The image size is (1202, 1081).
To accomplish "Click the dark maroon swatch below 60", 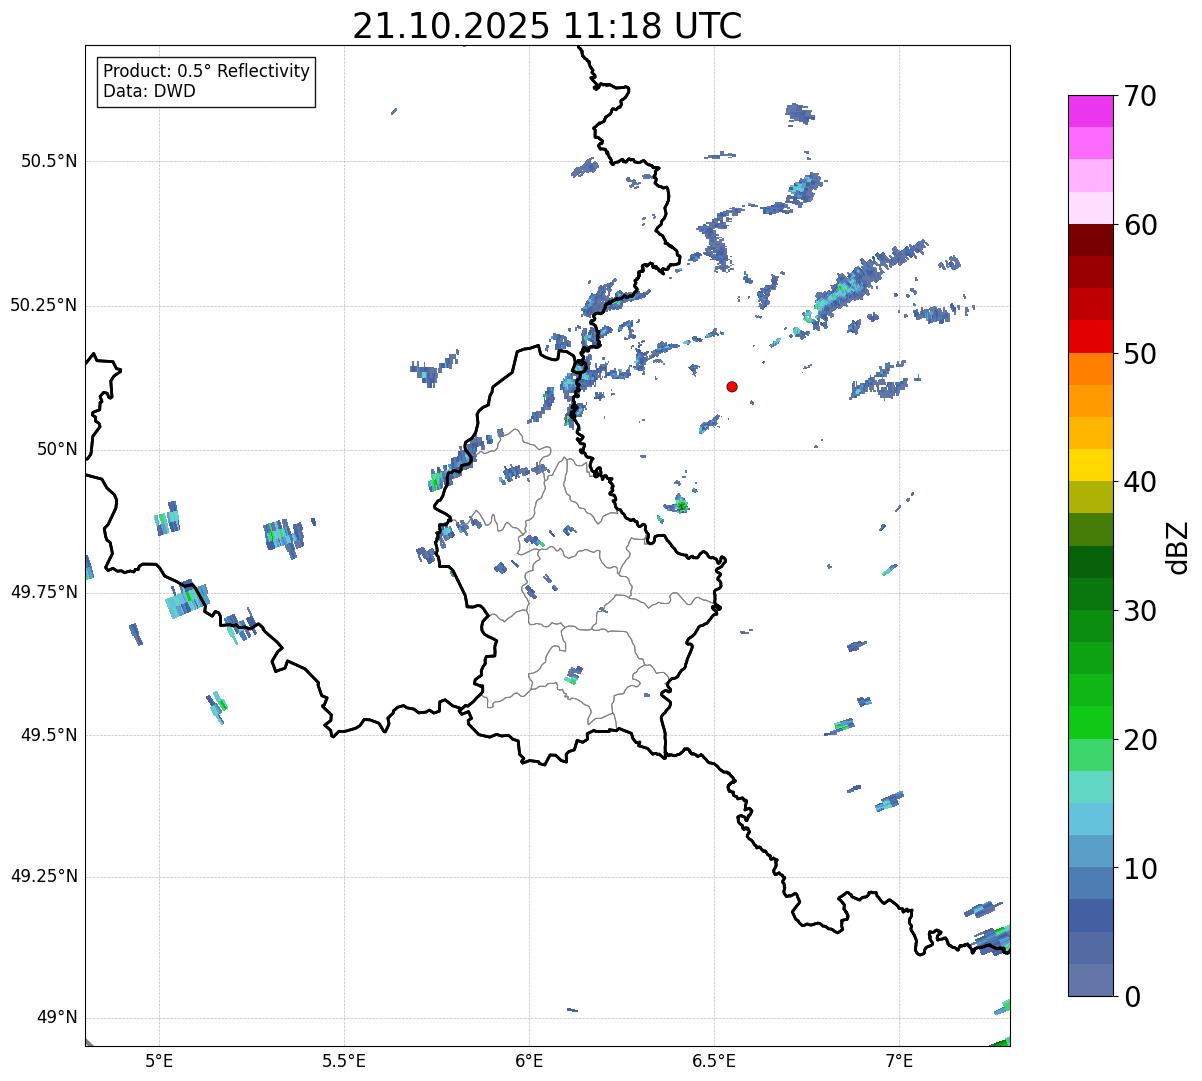I will click(1091, 240).
